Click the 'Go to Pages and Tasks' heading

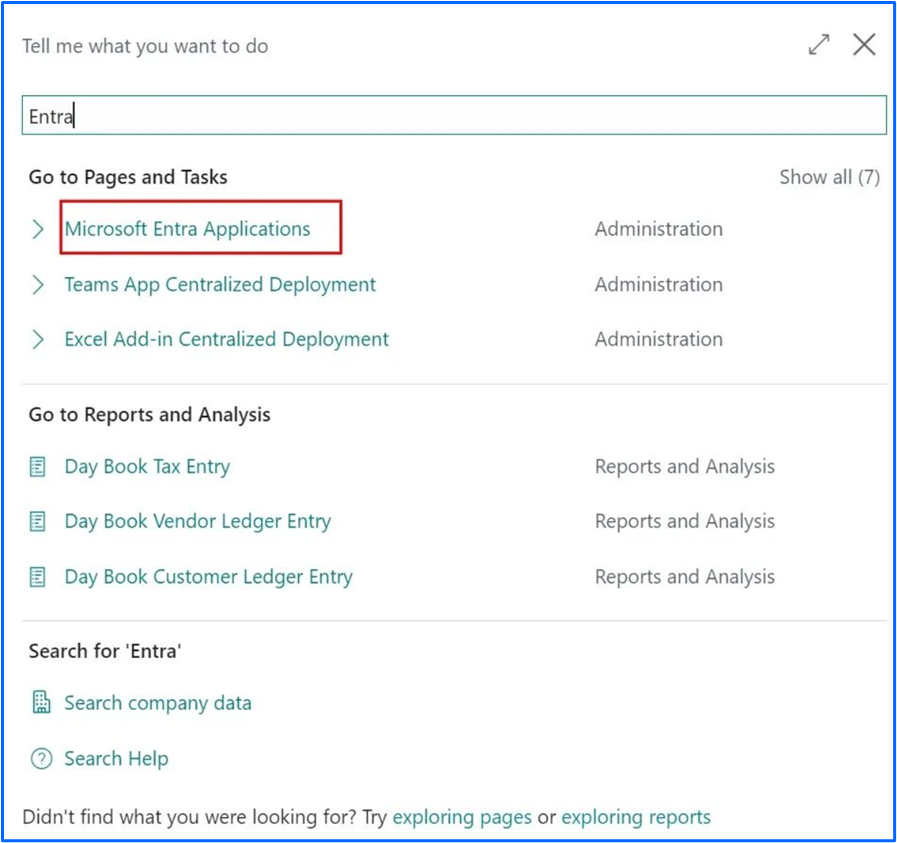pos(128,177)
